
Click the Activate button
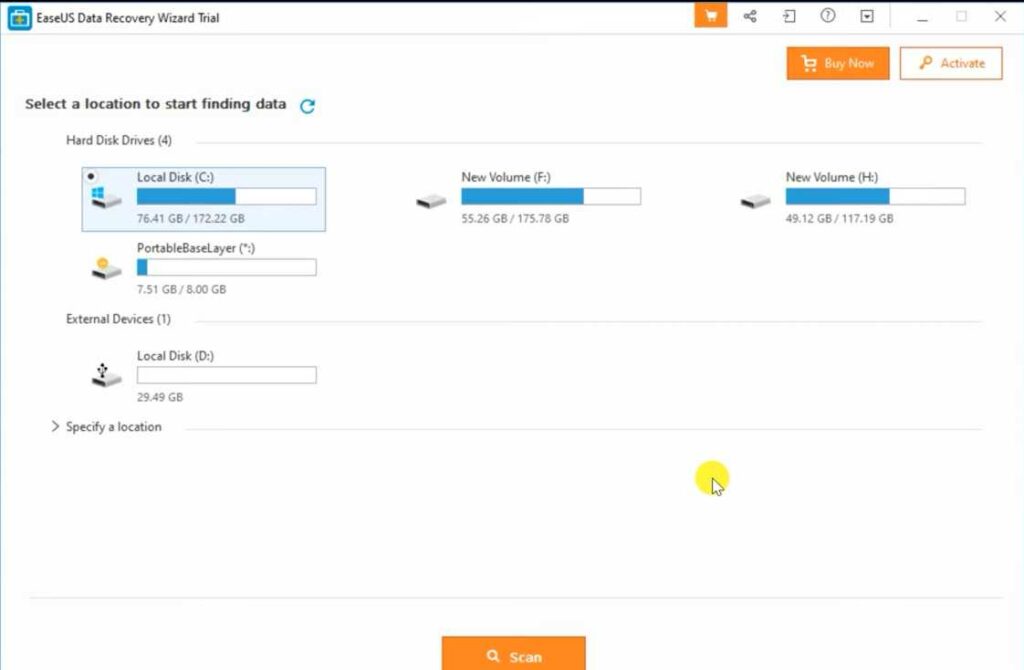[951, 63]
